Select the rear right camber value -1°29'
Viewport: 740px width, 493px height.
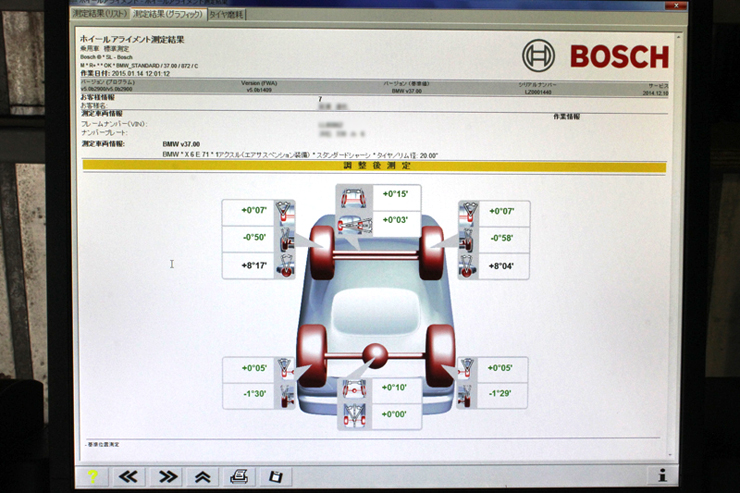[500, 393]
